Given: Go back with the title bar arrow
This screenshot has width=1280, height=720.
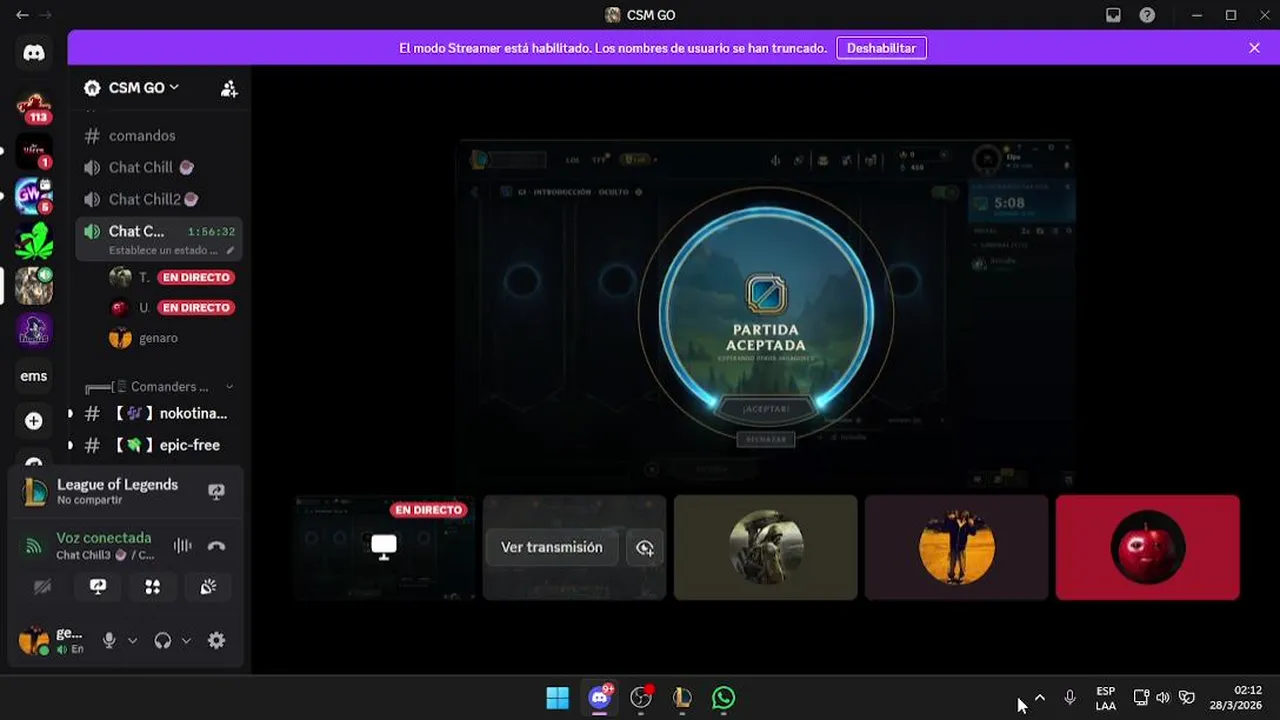Looking at the screenshot, I should [x=22, y=15].
